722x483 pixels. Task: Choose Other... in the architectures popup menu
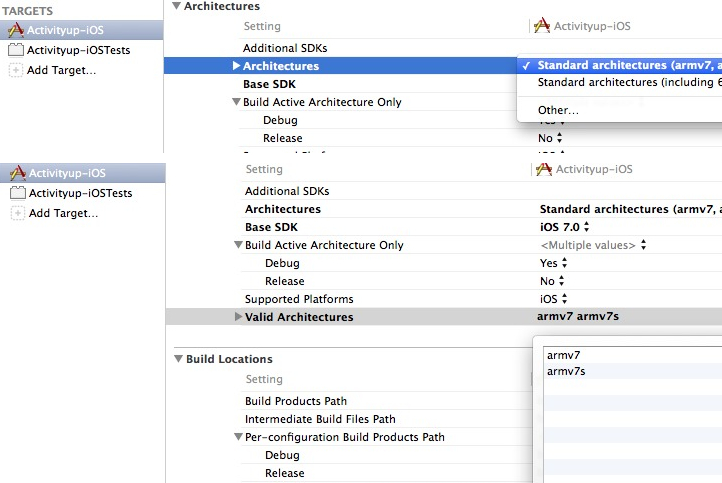[558, 110]
